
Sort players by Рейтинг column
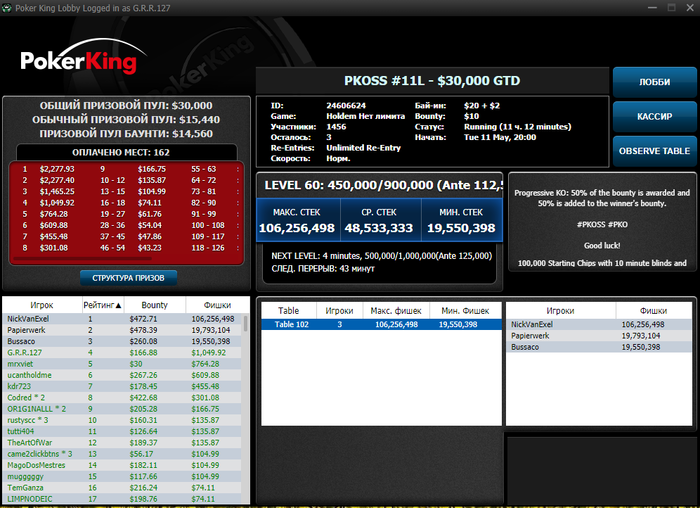pos(103,305)
